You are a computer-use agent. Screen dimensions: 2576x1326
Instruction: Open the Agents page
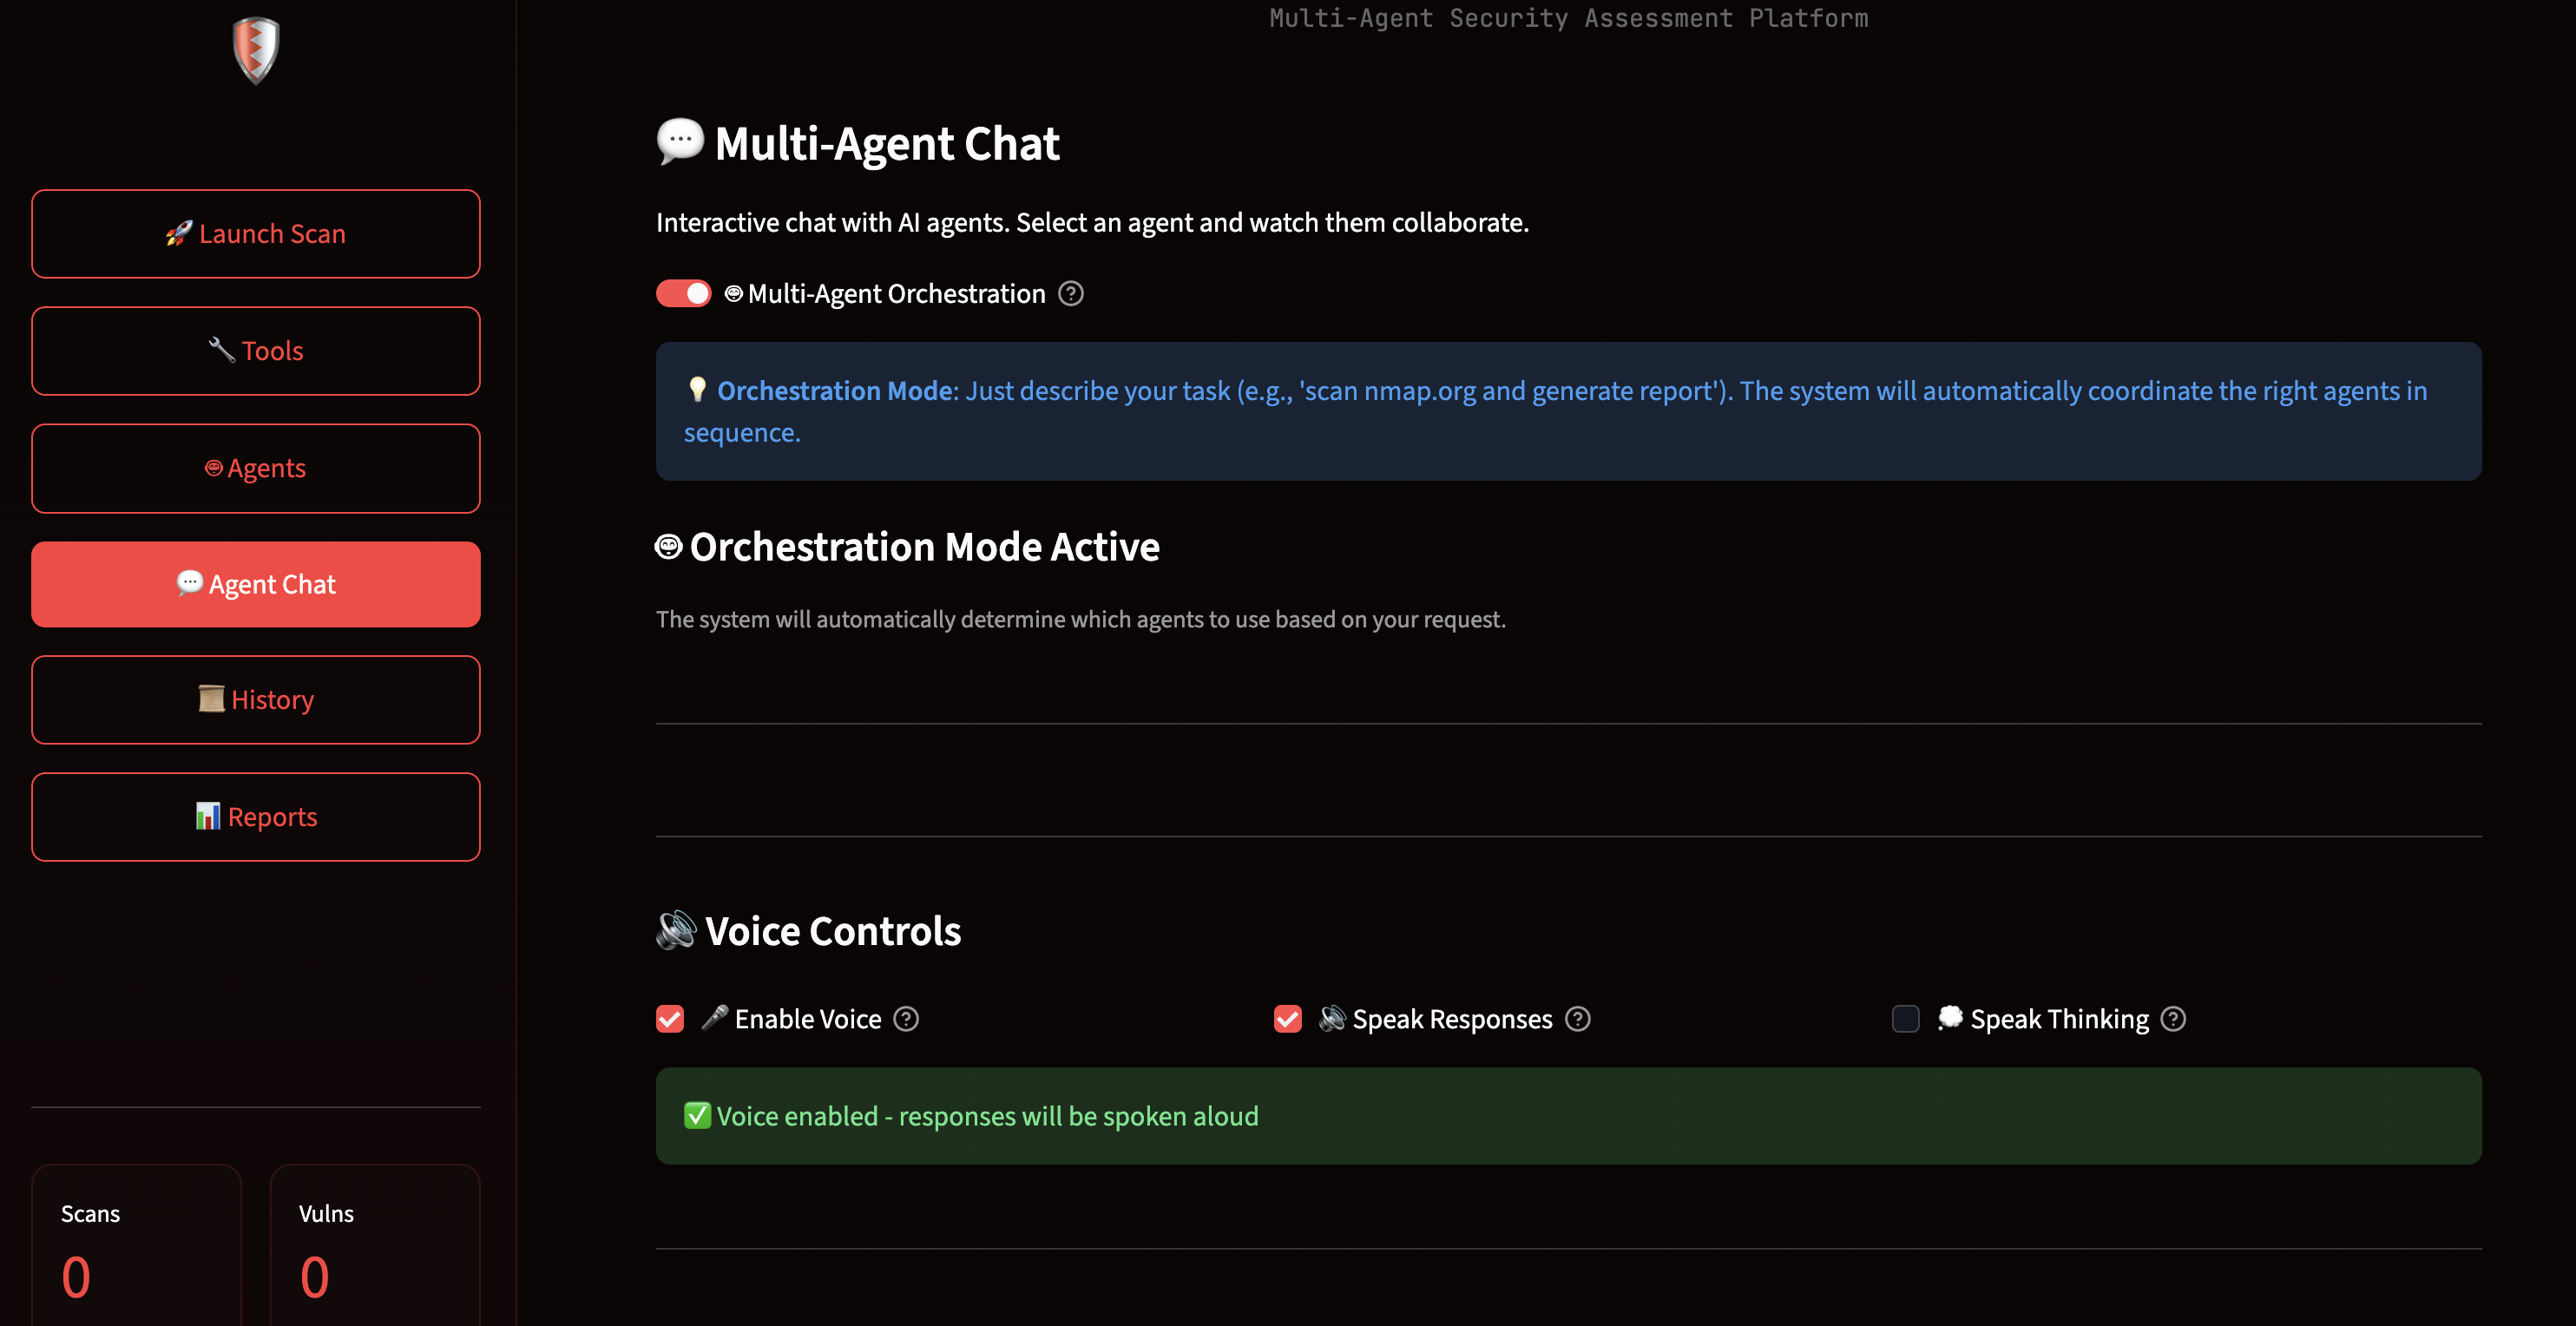(x=256, y=468)
